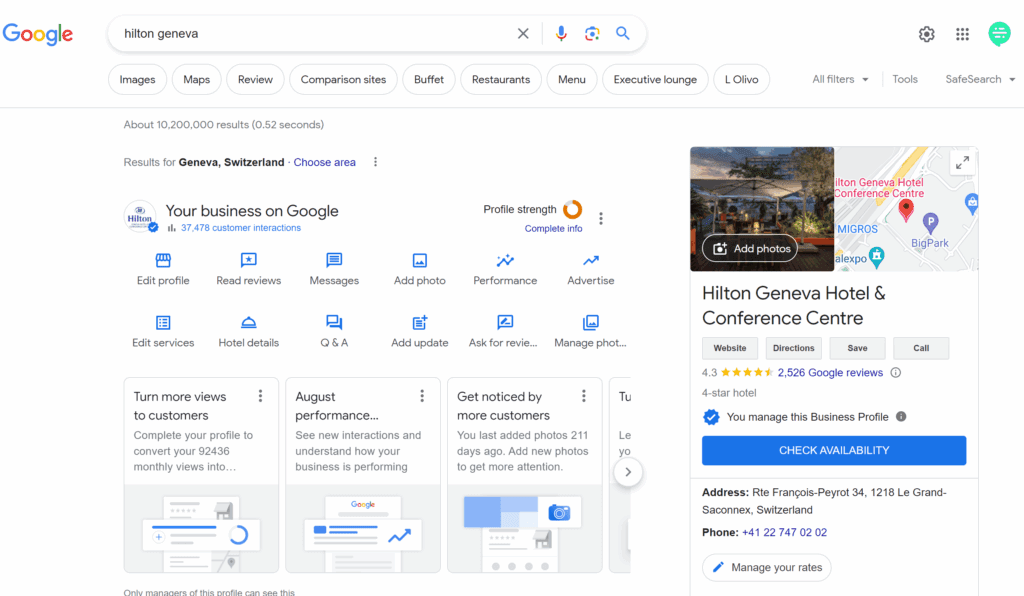Viewport: 1024px width, 596px height.
Task: Click the CHECK AVAILABILITY button
Action: [x=834, y=451]
